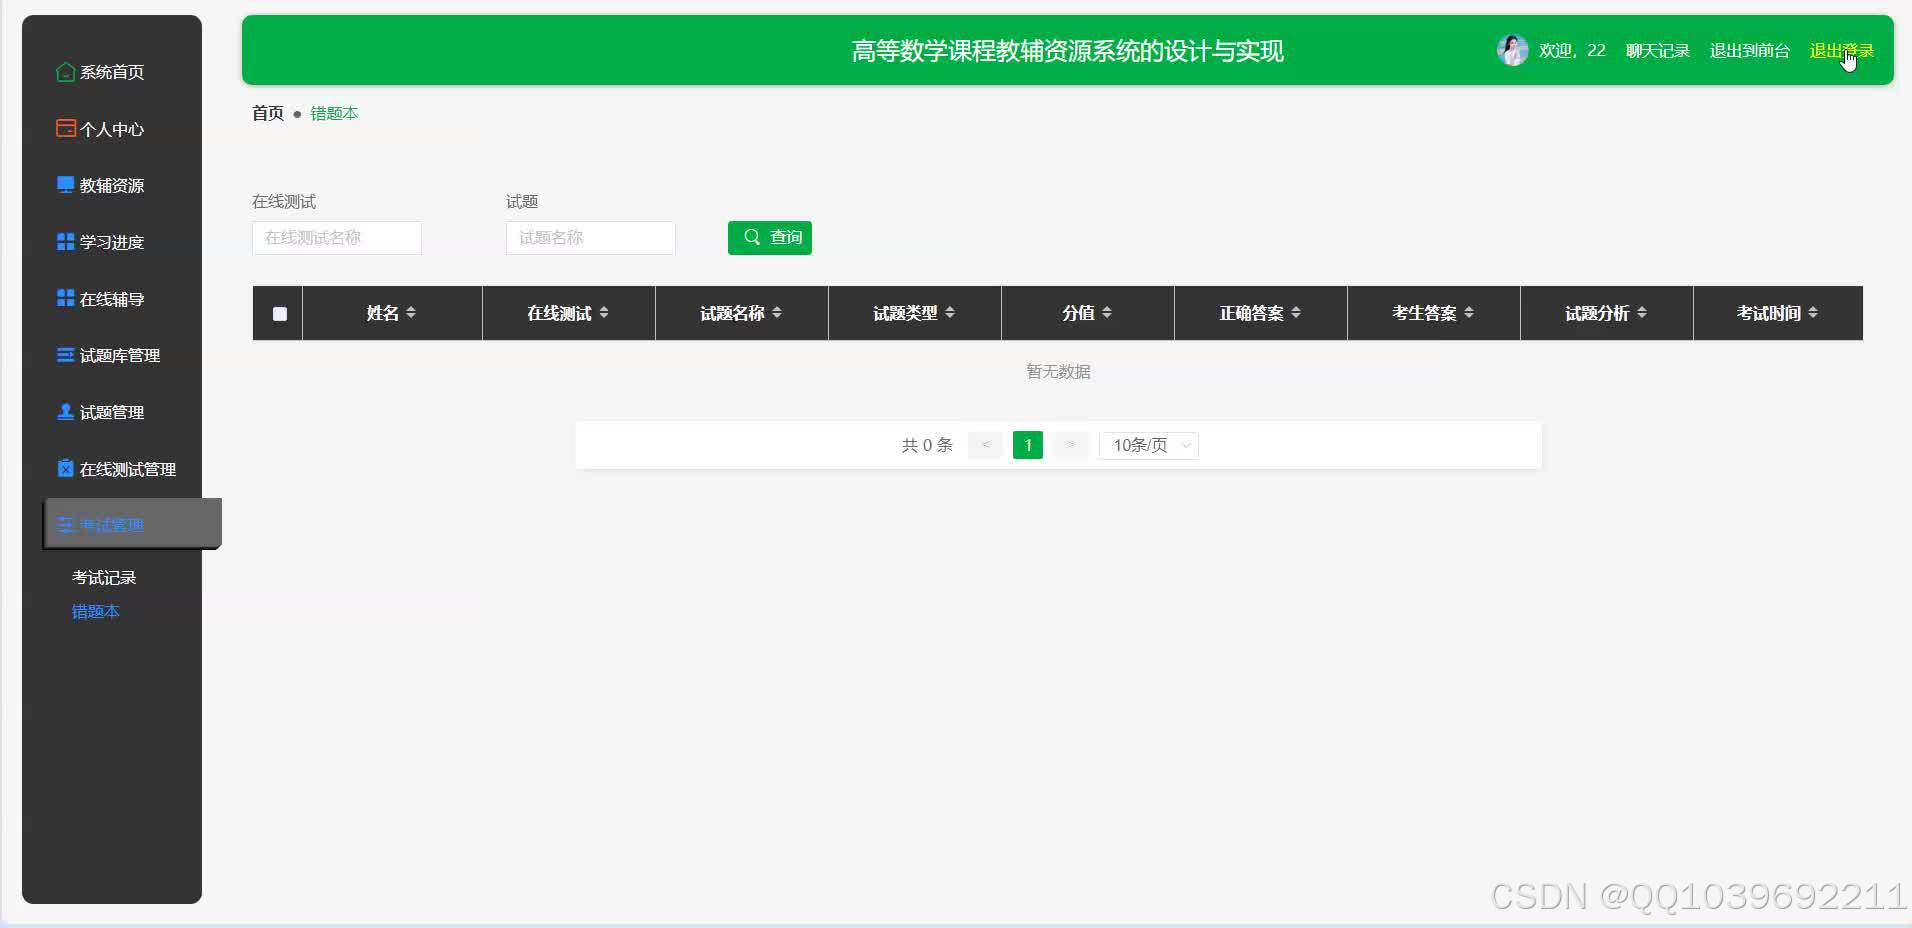Sort the table by 分值 column
The width and height of the screenshot is (1912, 928).
pyautogui.click(x=1086, y=313)
